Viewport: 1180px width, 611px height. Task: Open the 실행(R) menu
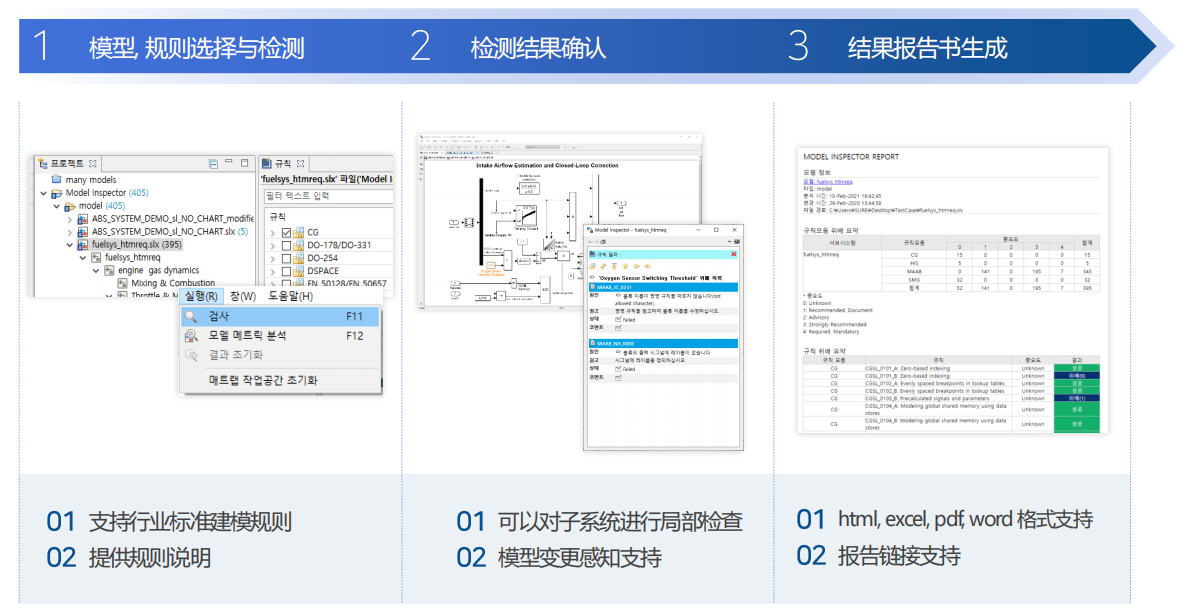pyautogui.click(x=201, y=296)
